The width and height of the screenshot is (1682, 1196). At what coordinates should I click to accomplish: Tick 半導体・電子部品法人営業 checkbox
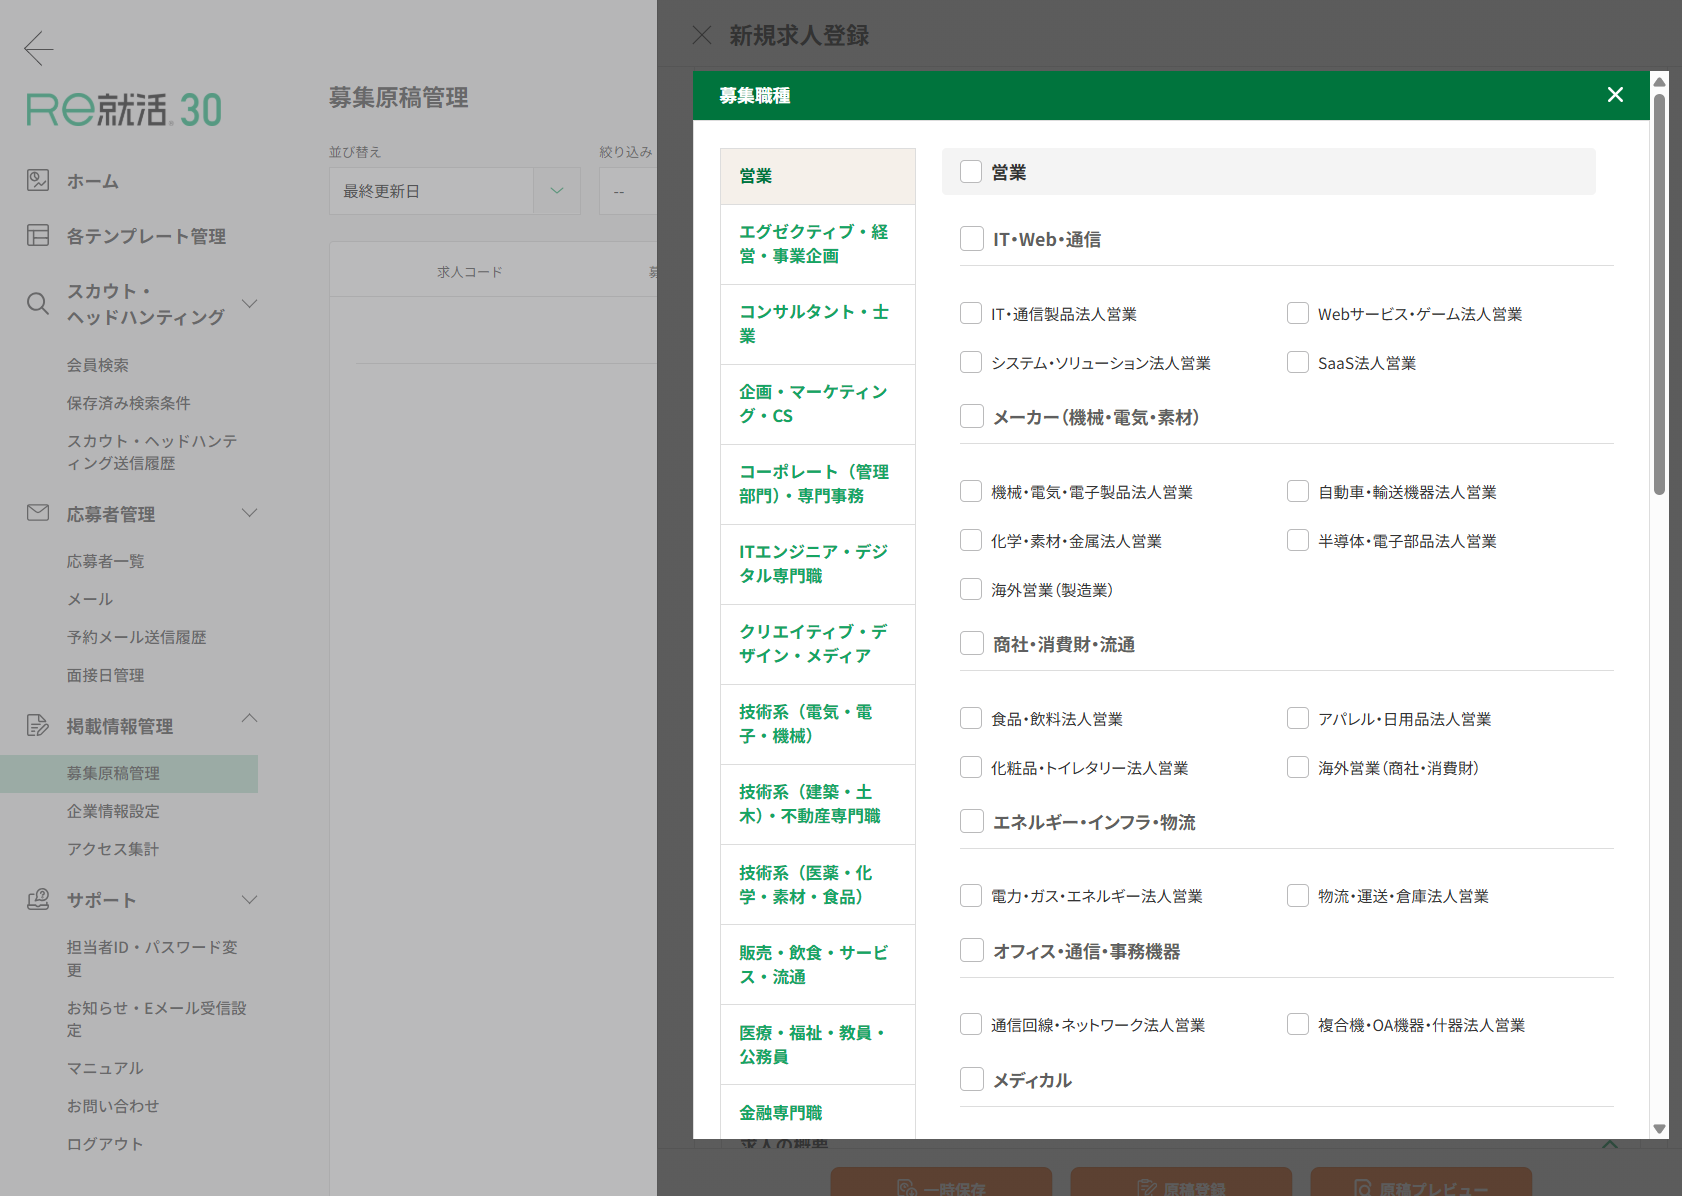(x=1298, y=540)
